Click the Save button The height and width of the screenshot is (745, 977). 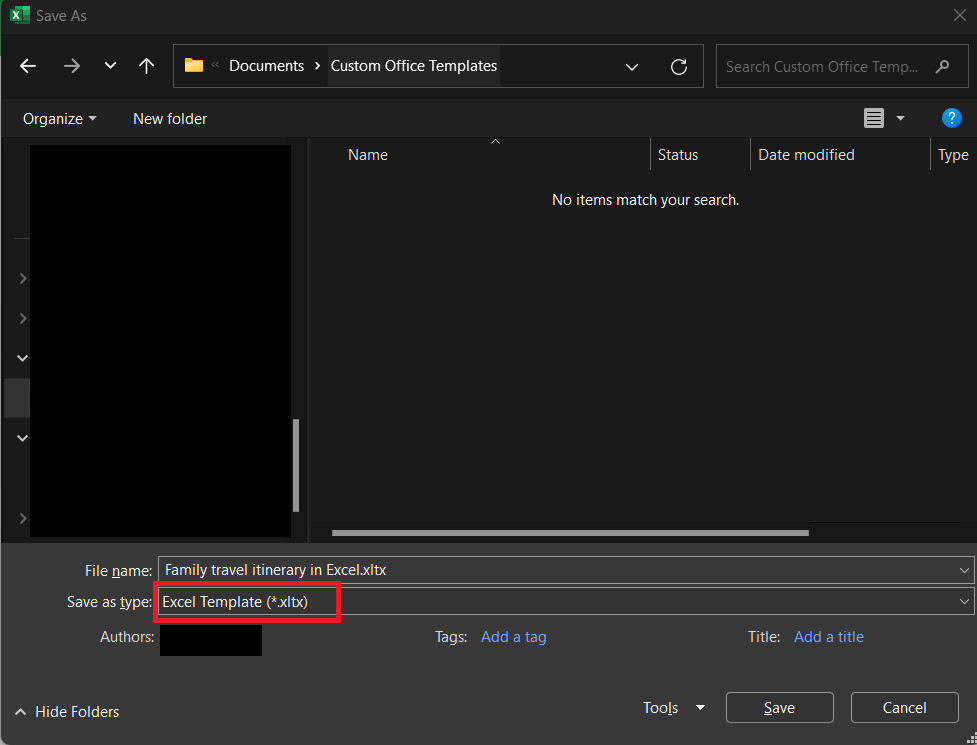pos(779,708)
